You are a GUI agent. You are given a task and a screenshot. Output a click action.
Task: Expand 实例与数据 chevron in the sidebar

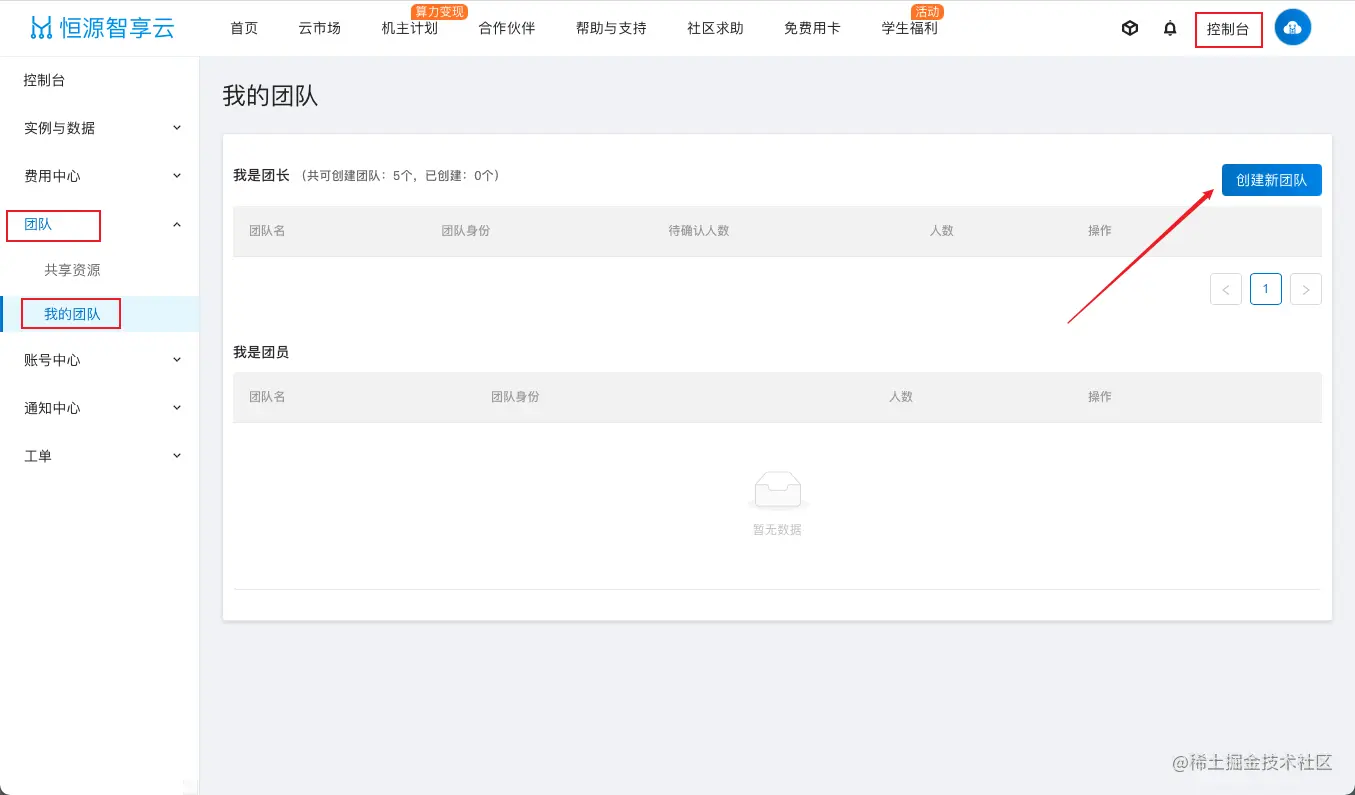coord(177,128)
